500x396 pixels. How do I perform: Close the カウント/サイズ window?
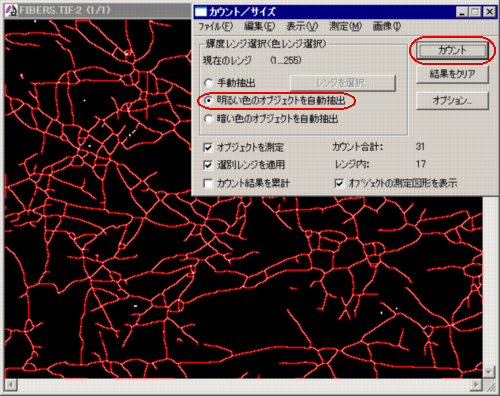coord(489,12)
